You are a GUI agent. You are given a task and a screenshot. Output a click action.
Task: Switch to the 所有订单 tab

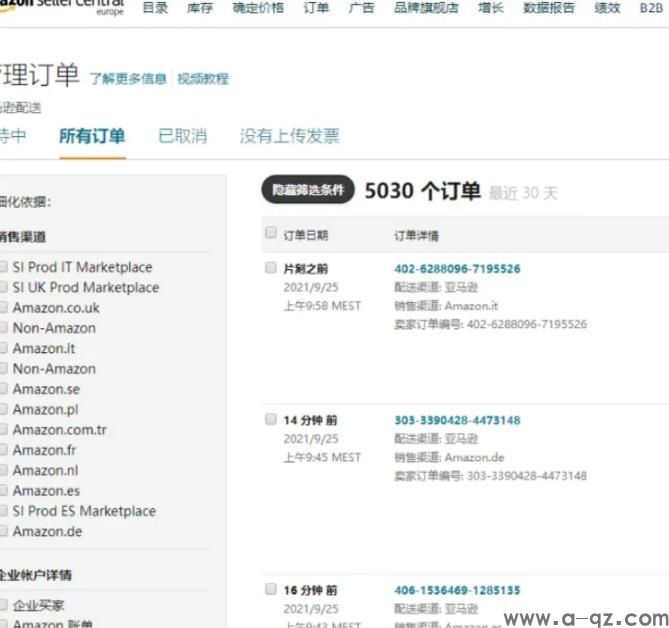click(x=92, y=136)
